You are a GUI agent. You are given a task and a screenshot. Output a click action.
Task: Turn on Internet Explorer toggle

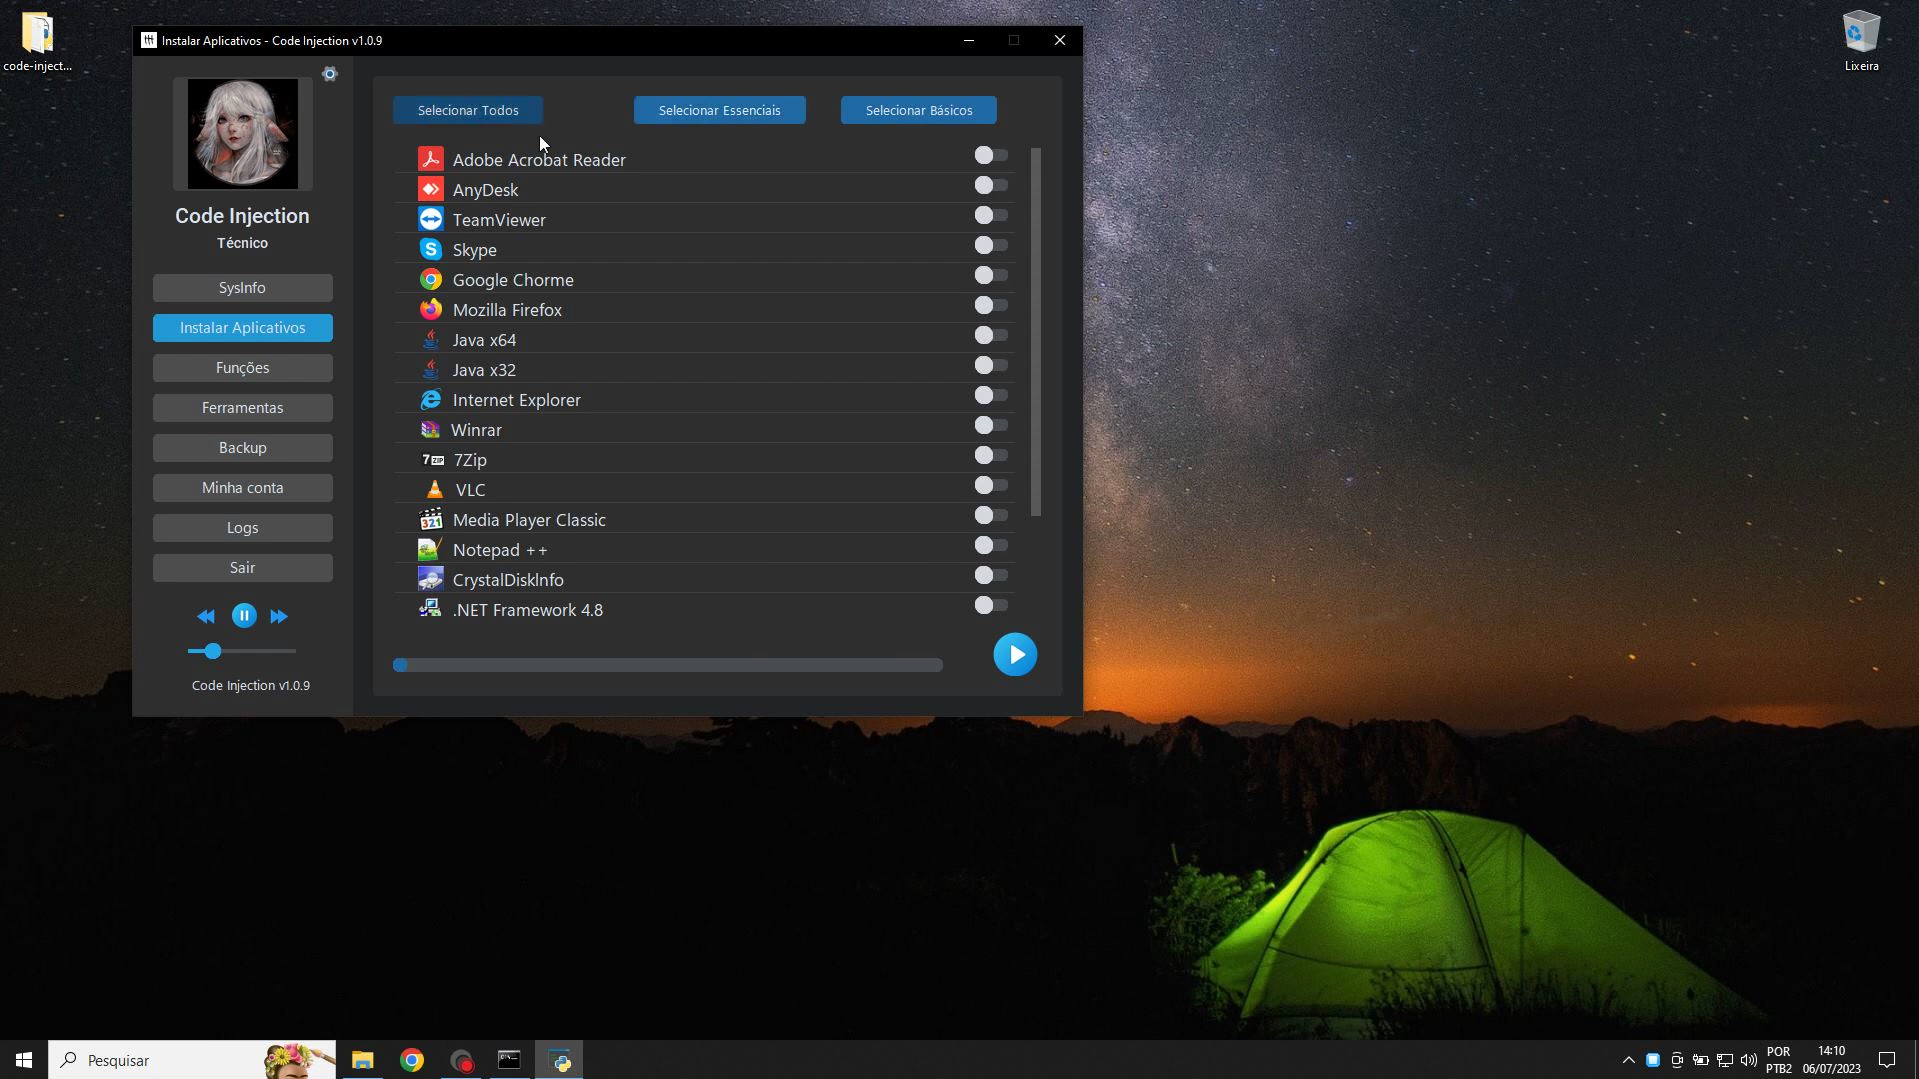tap(991, 395)
